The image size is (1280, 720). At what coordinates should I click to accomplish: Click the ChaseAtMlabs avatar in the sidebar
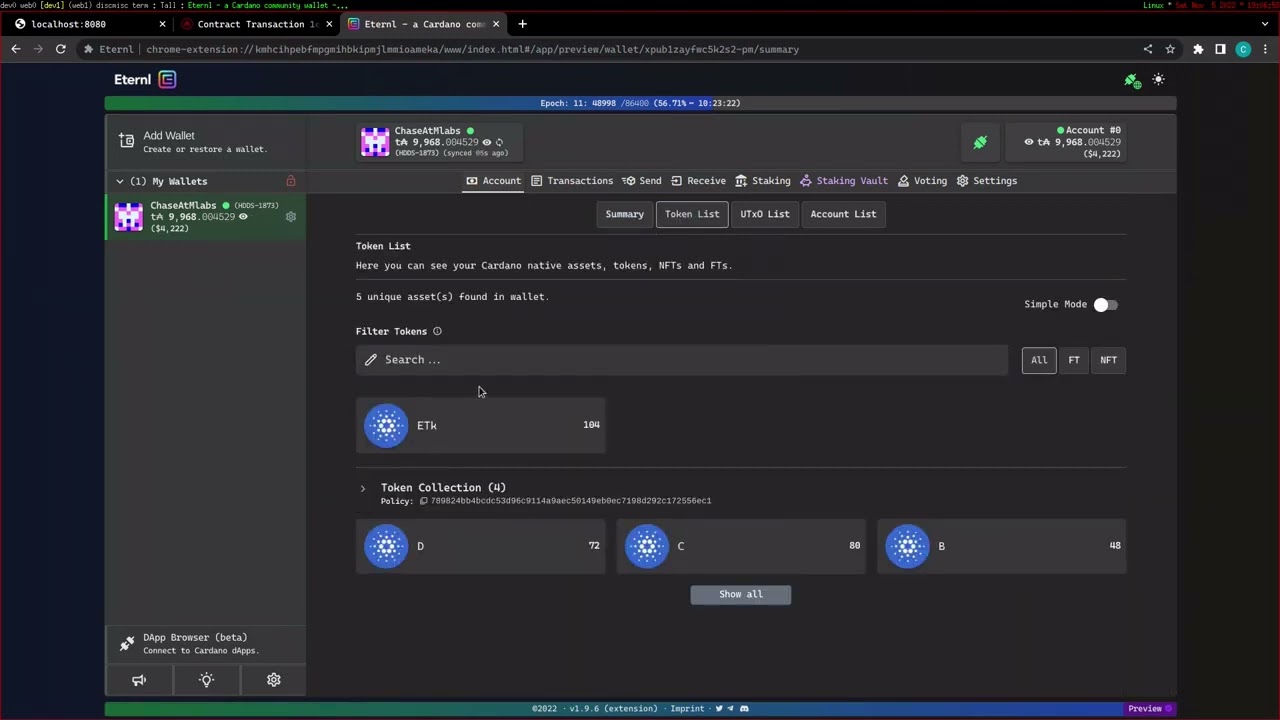click(128, 217)
